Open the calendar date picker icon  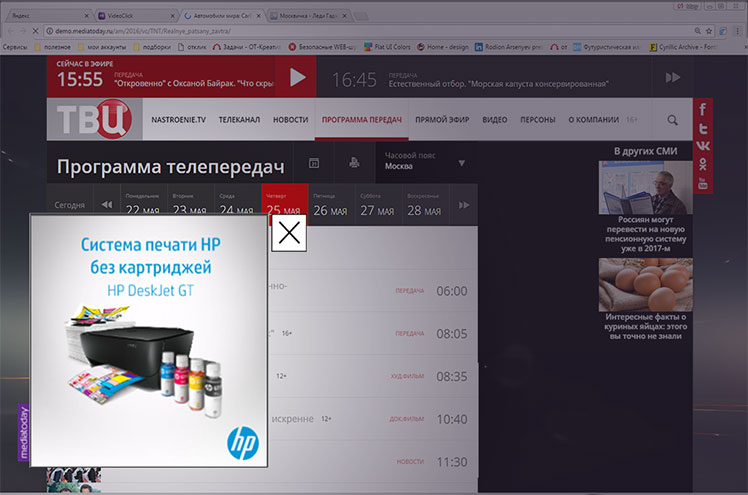tap(314, 163)
